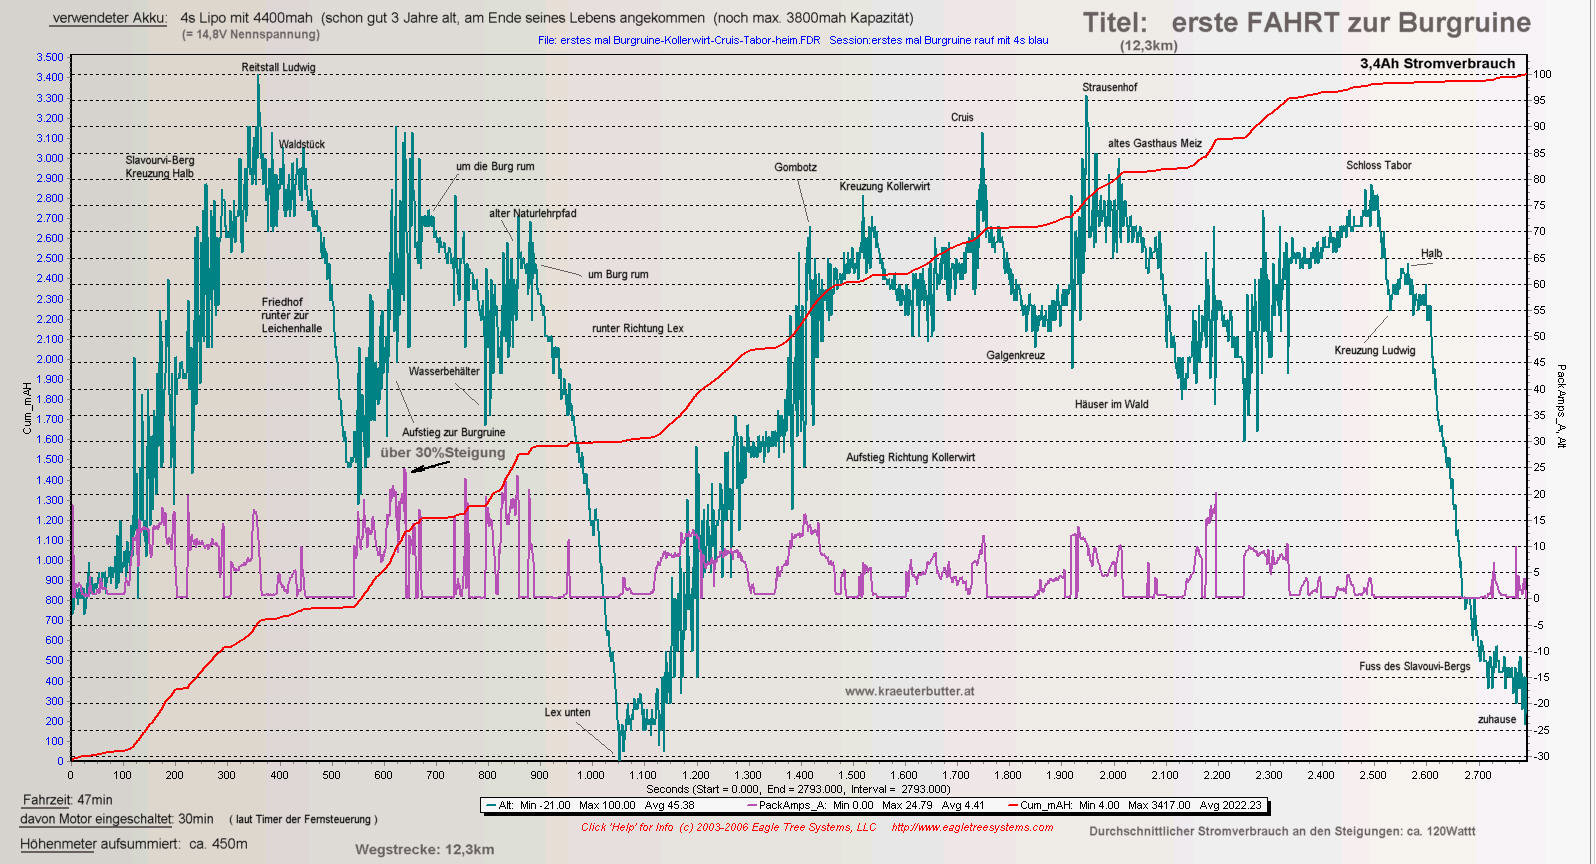Screen dimensions: 1596x864
Task: Click the 'über 30%Steigung' annotation
Action: [443, 452]
